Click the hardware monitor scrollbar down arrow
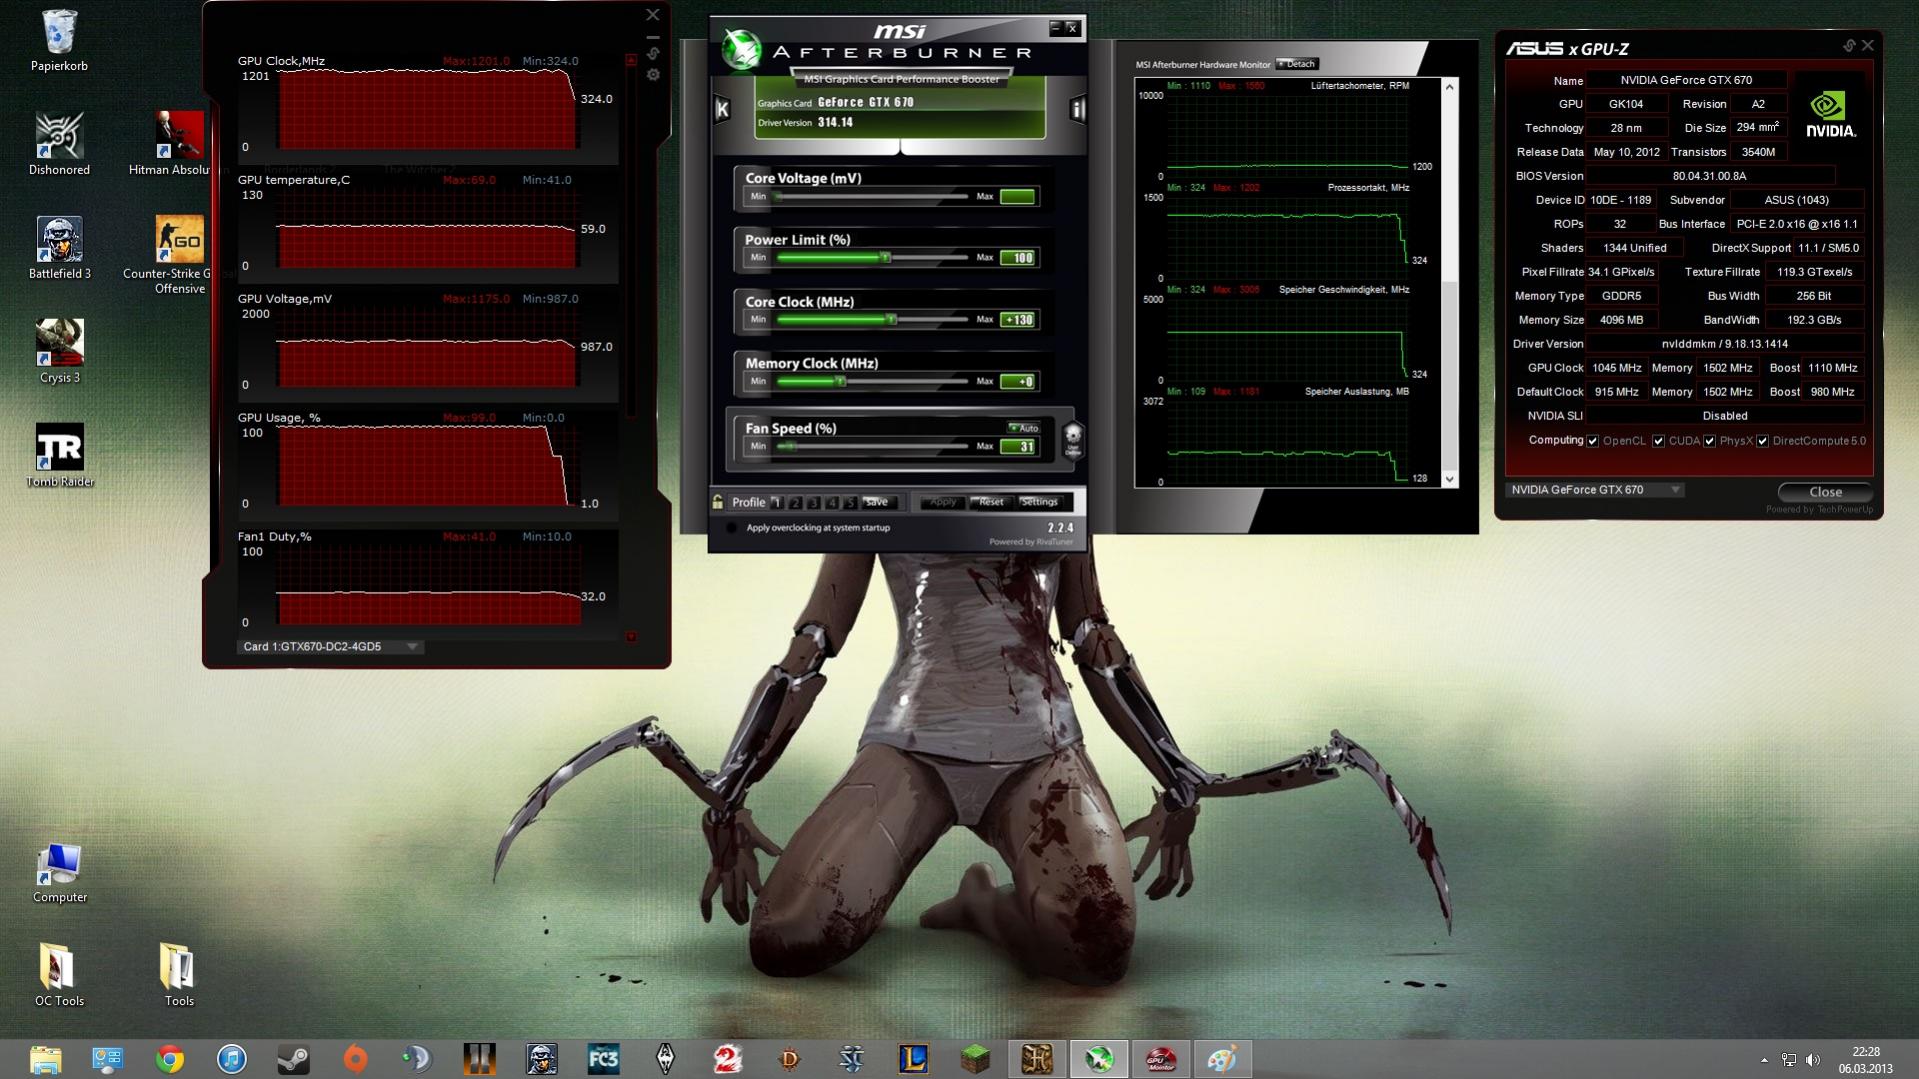This screenshot has height=1079, width=1919. pos(1449,480)
